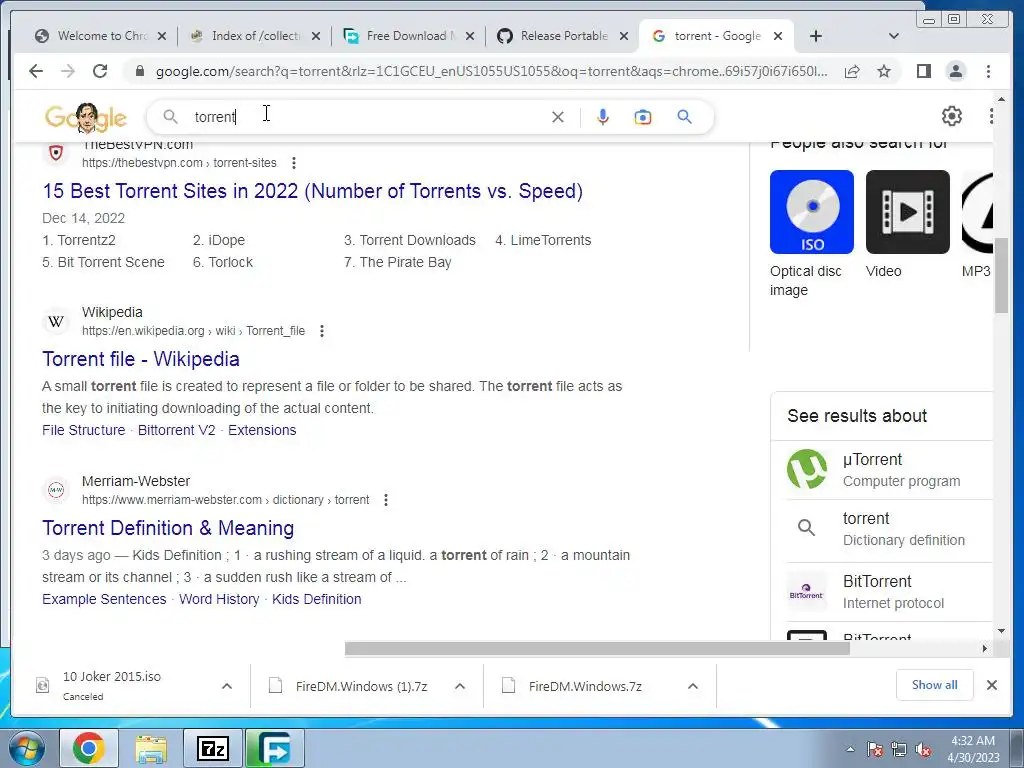
Task: Submit search with the blue magnifier icon
Action: click(x=684, y=117)
